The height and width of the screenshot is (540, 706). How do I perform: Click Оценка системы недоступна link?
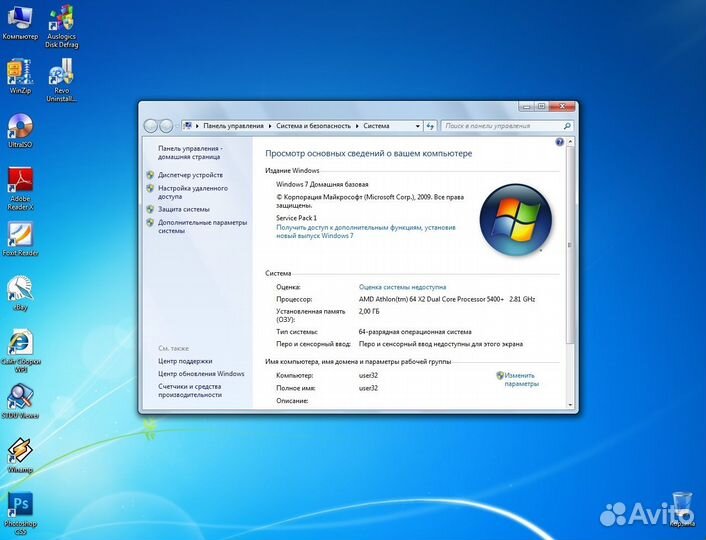[403, 287]
